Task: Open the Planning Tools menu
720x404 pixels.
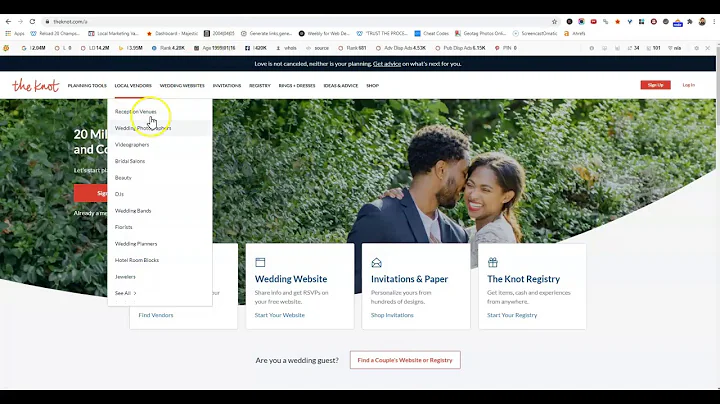Action: 87,86
